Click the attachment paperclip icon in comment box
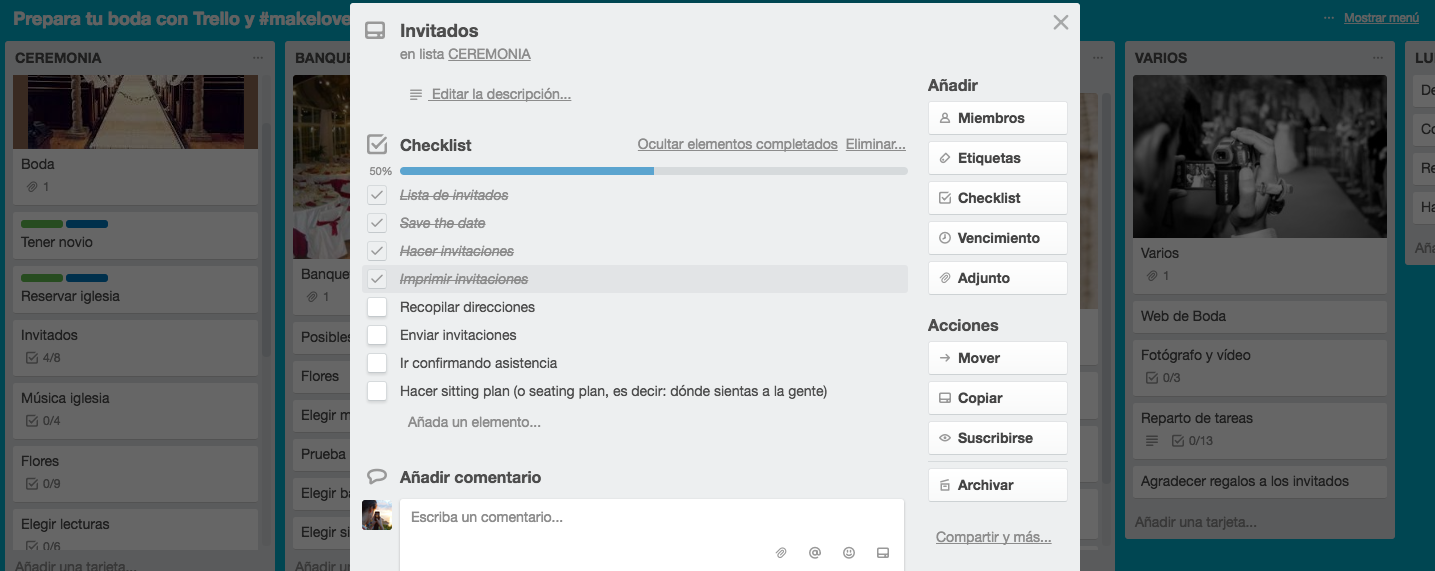 tap(782, 552)
